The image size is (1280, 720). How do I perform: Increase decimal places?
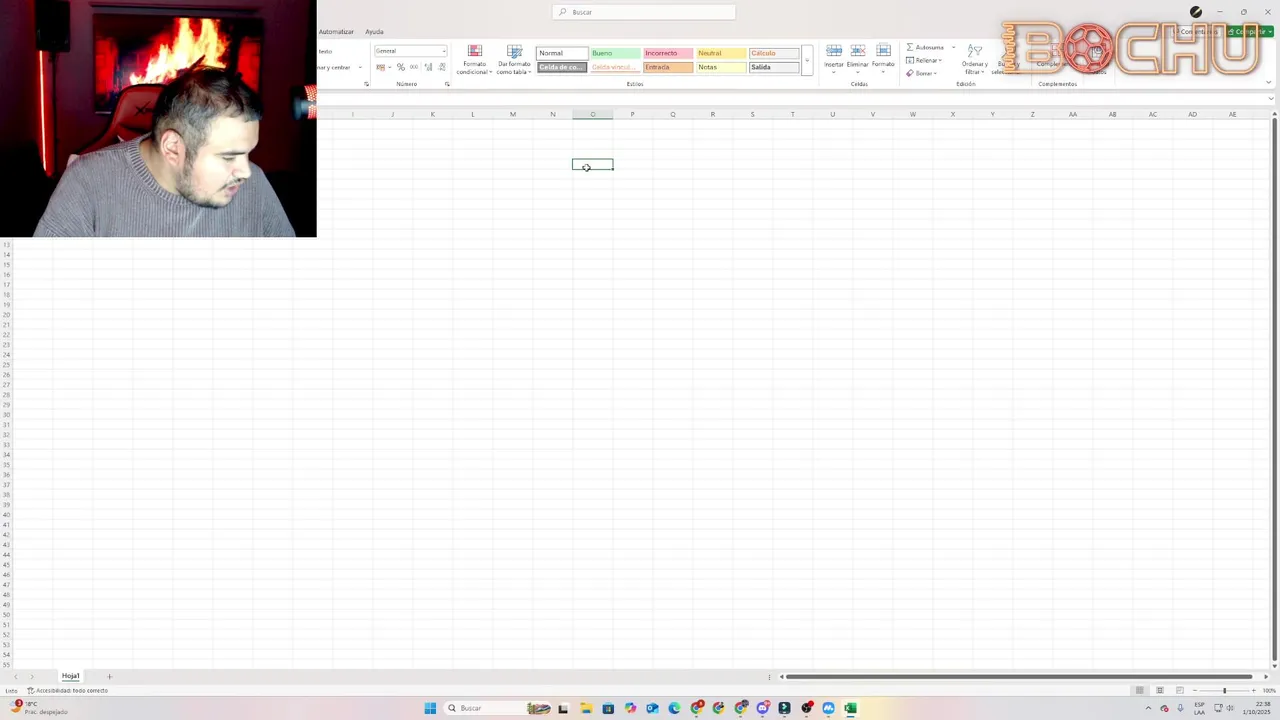click(428, 67)
